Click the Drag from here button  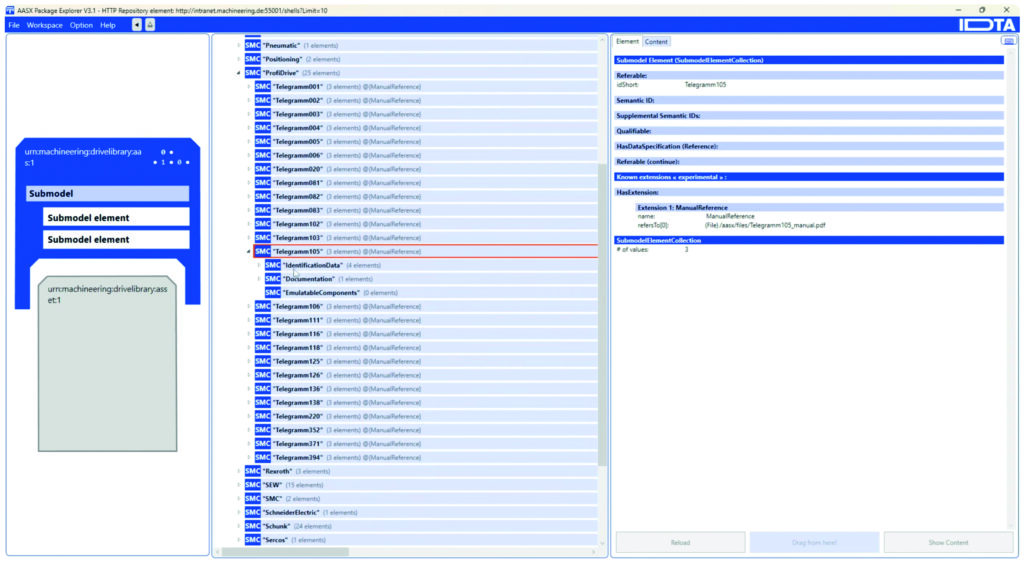click(x=814, y=542)
